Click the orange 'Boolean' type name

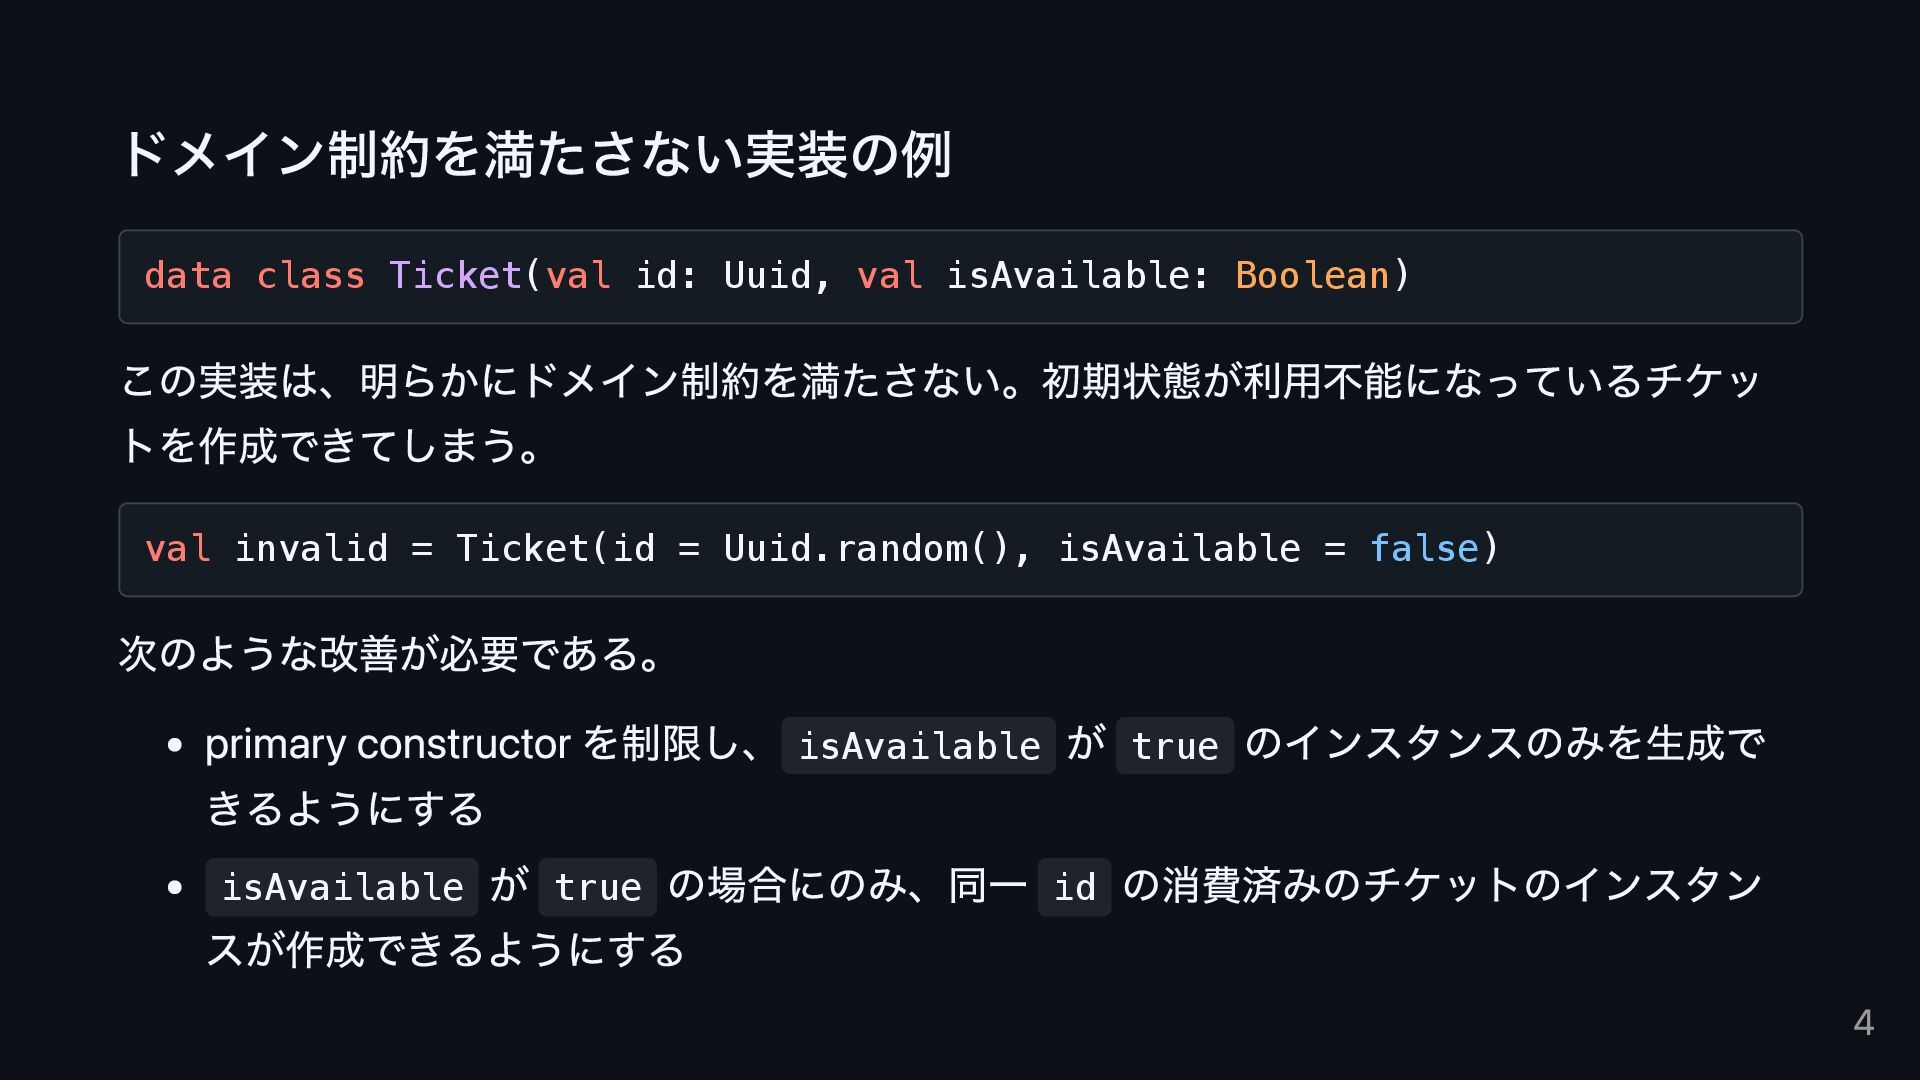1312,275
